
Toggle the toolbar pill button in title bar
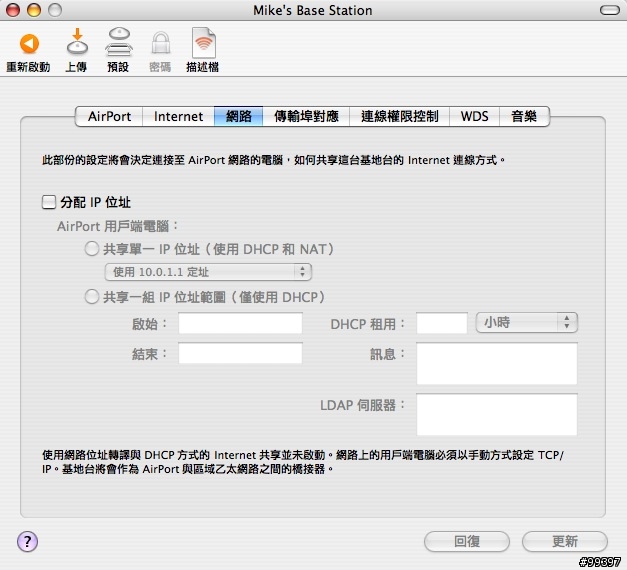click(610, 10)
